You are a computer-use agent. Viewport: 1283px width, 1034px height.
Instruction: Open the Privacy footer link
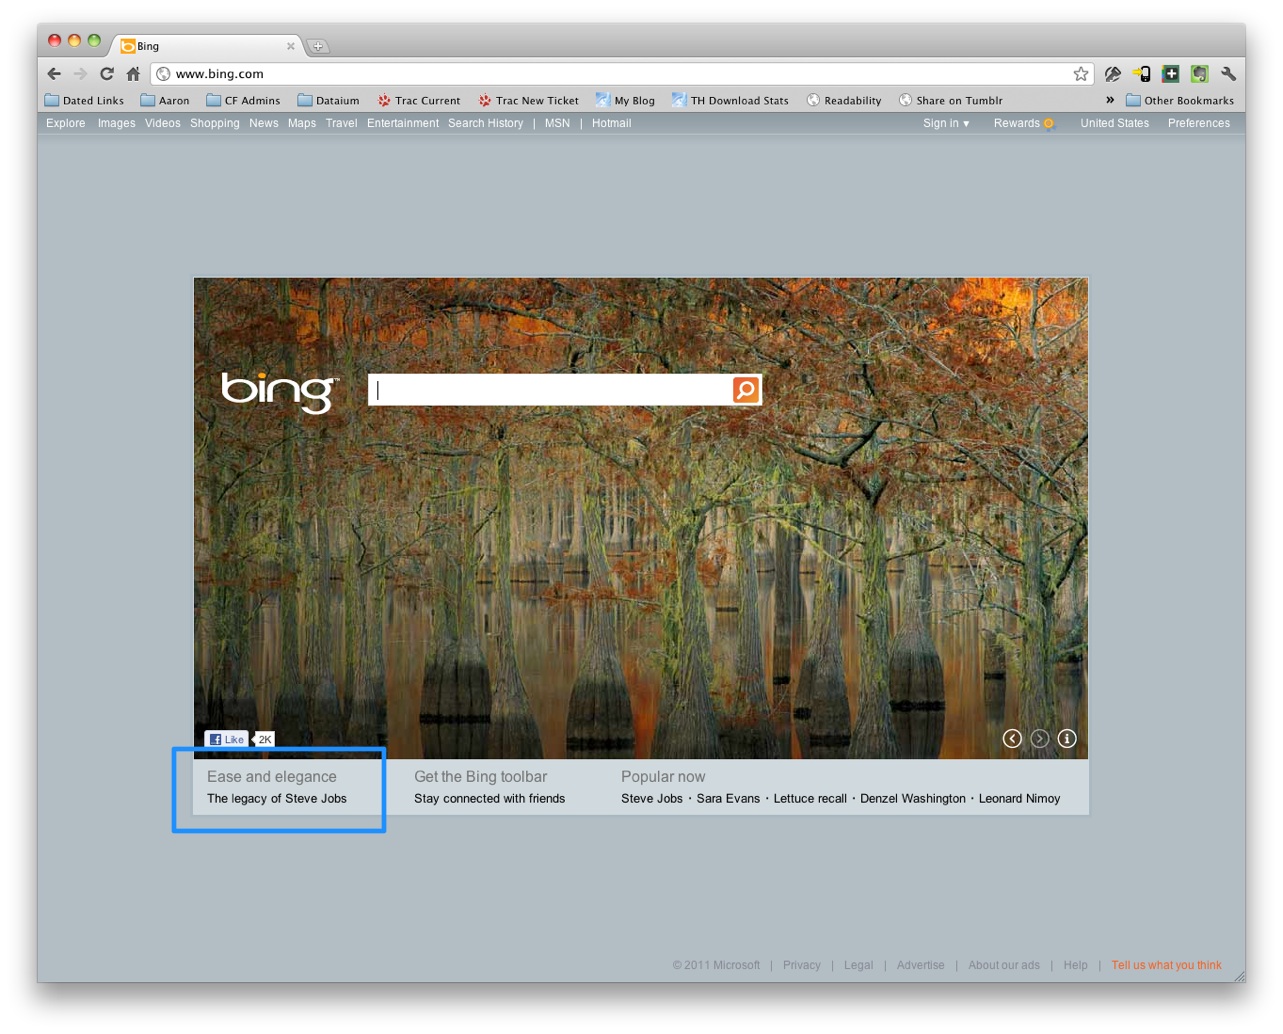point(802,965)
